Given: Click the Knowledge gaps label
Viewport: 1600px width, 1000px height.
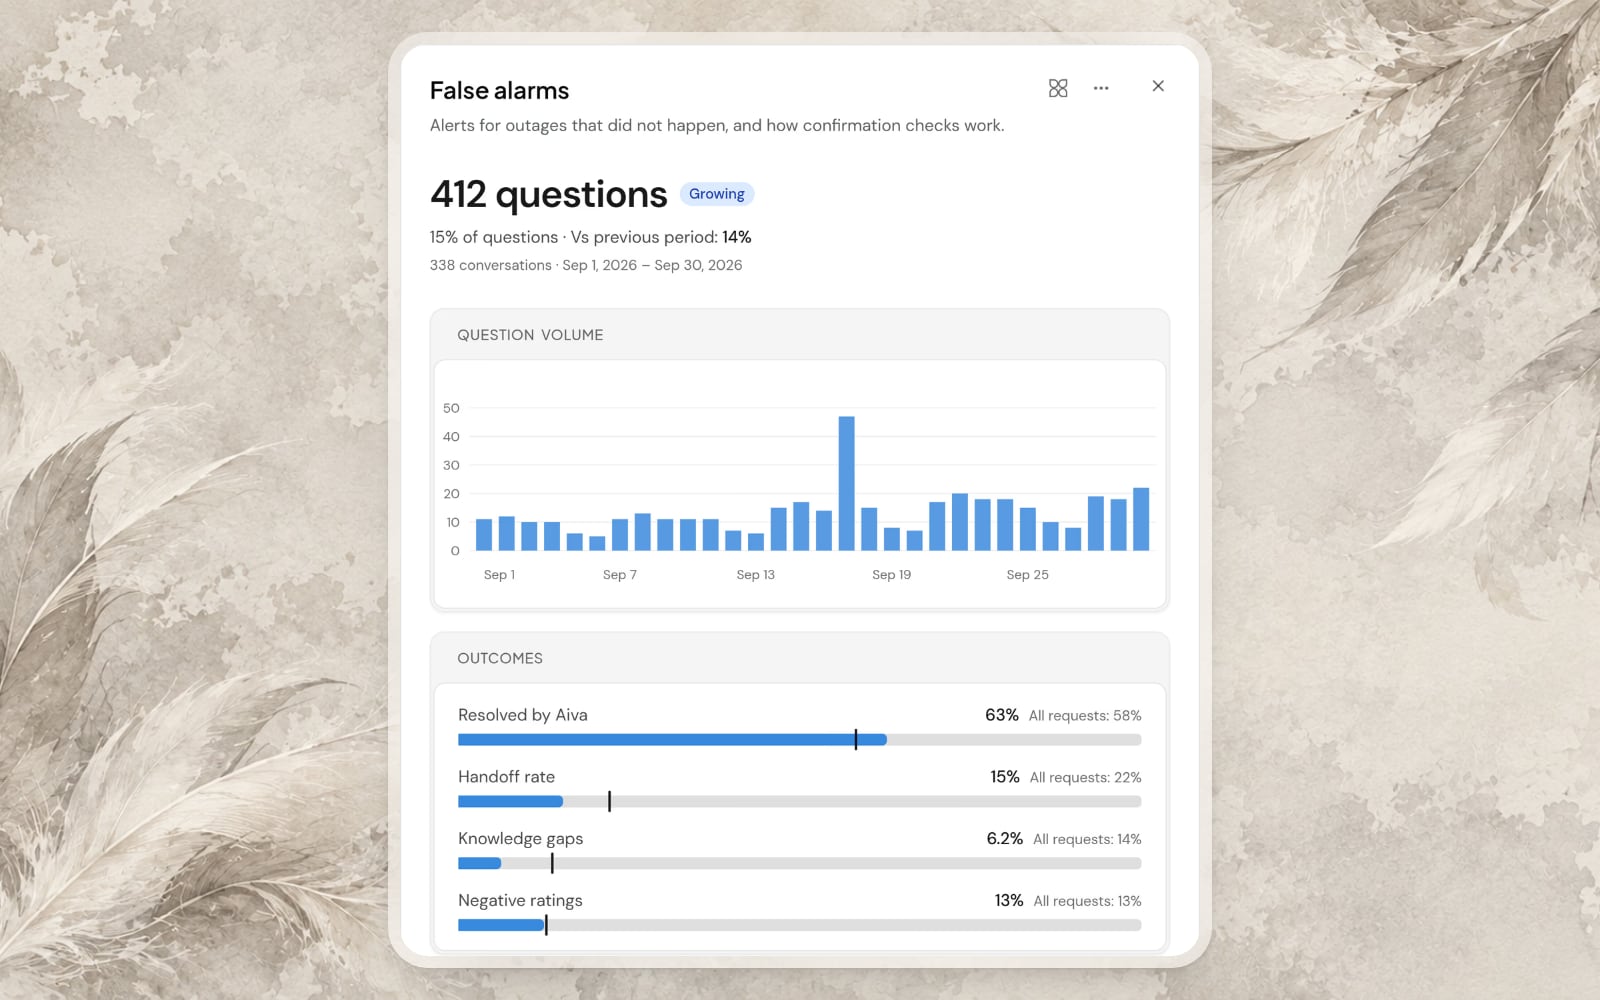Looking at the screenshot, I should (x=520, y=839).
